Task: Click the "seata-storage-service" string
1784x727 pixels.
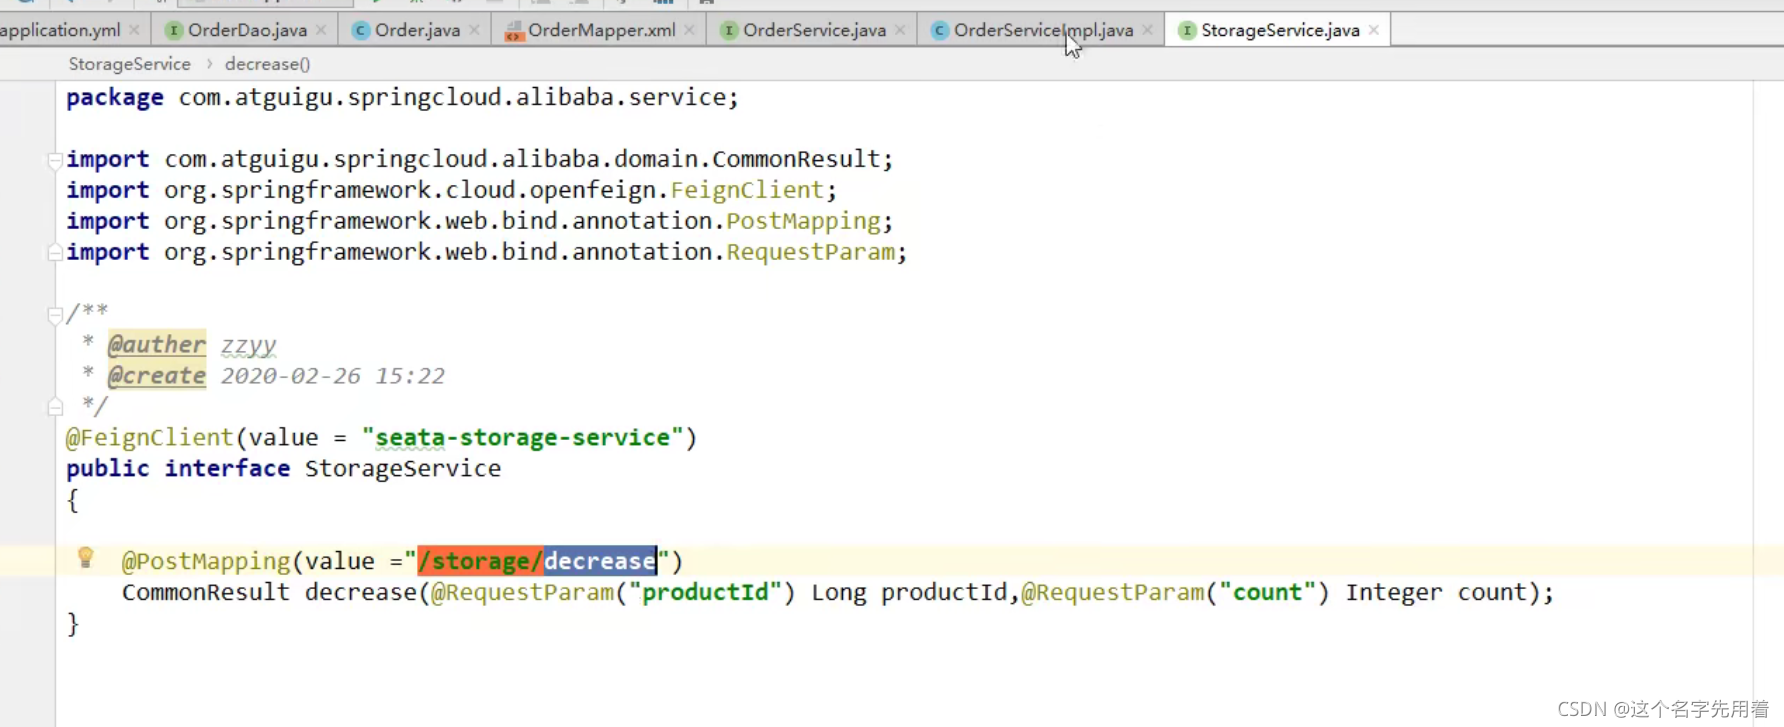Action: [522, 438]
